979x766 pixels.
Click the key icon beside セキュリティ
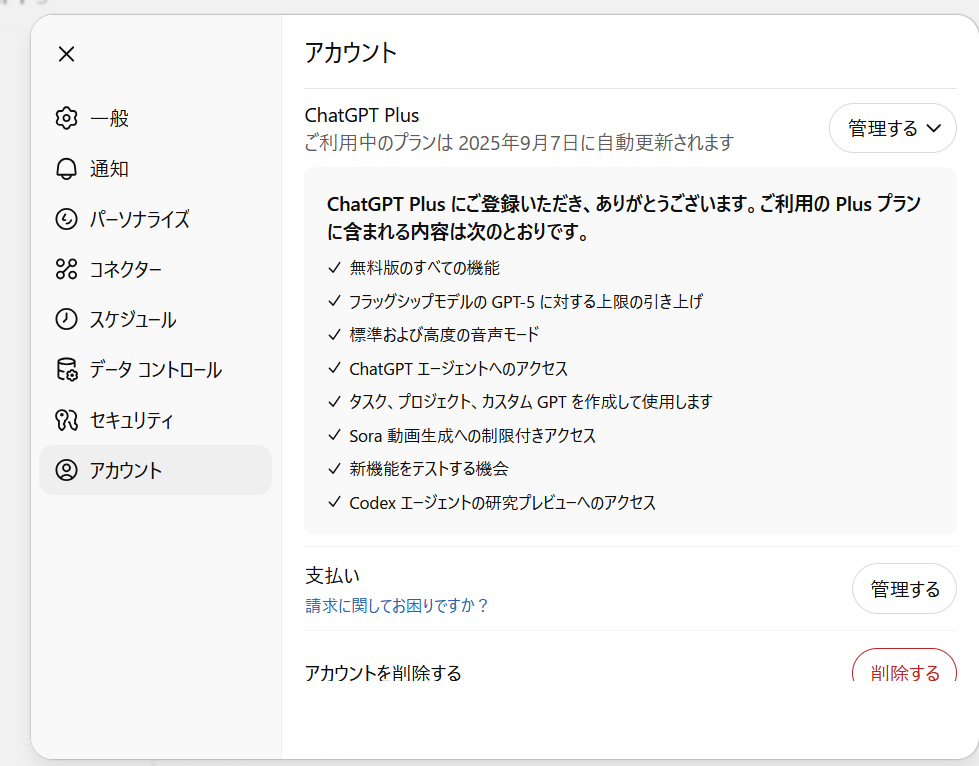(66, 420)
